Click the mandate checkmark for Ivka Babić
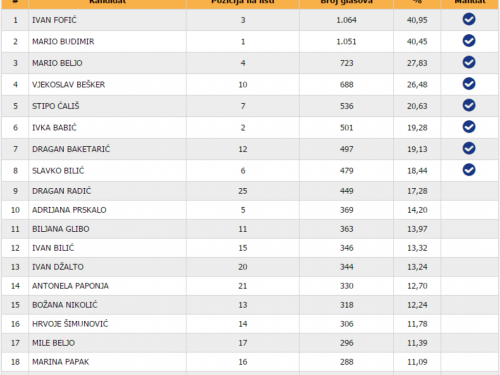This screenshot has height=375, width=500. tap(469, 127)
